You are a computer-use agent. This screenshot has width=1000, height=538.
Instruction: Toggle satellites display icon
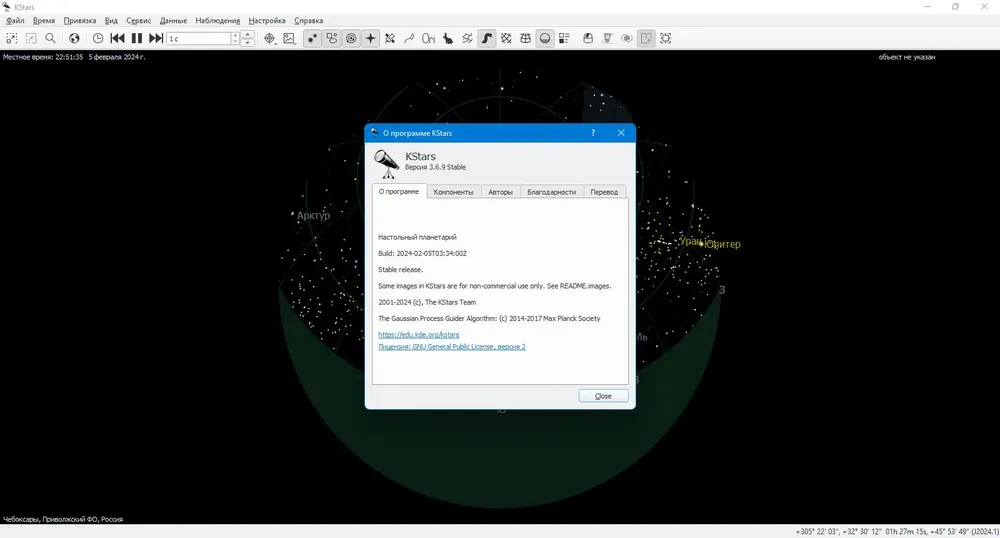tap(390, 38)
